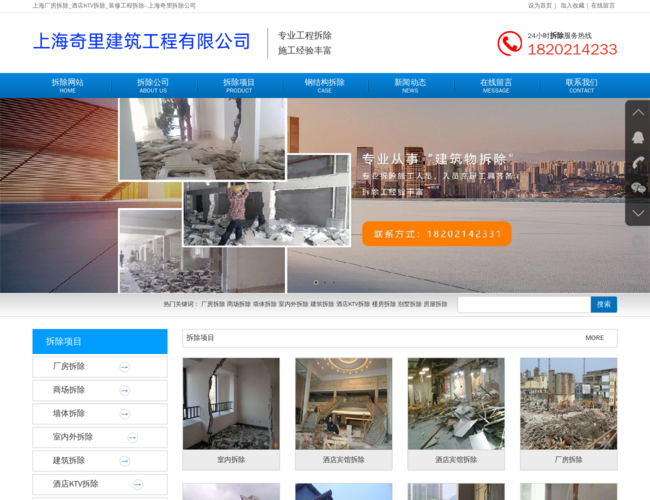Screen dimensions: 650x500
Task: Click keyword 房屋拆除 in hot keywords
Action: [435, 304]
